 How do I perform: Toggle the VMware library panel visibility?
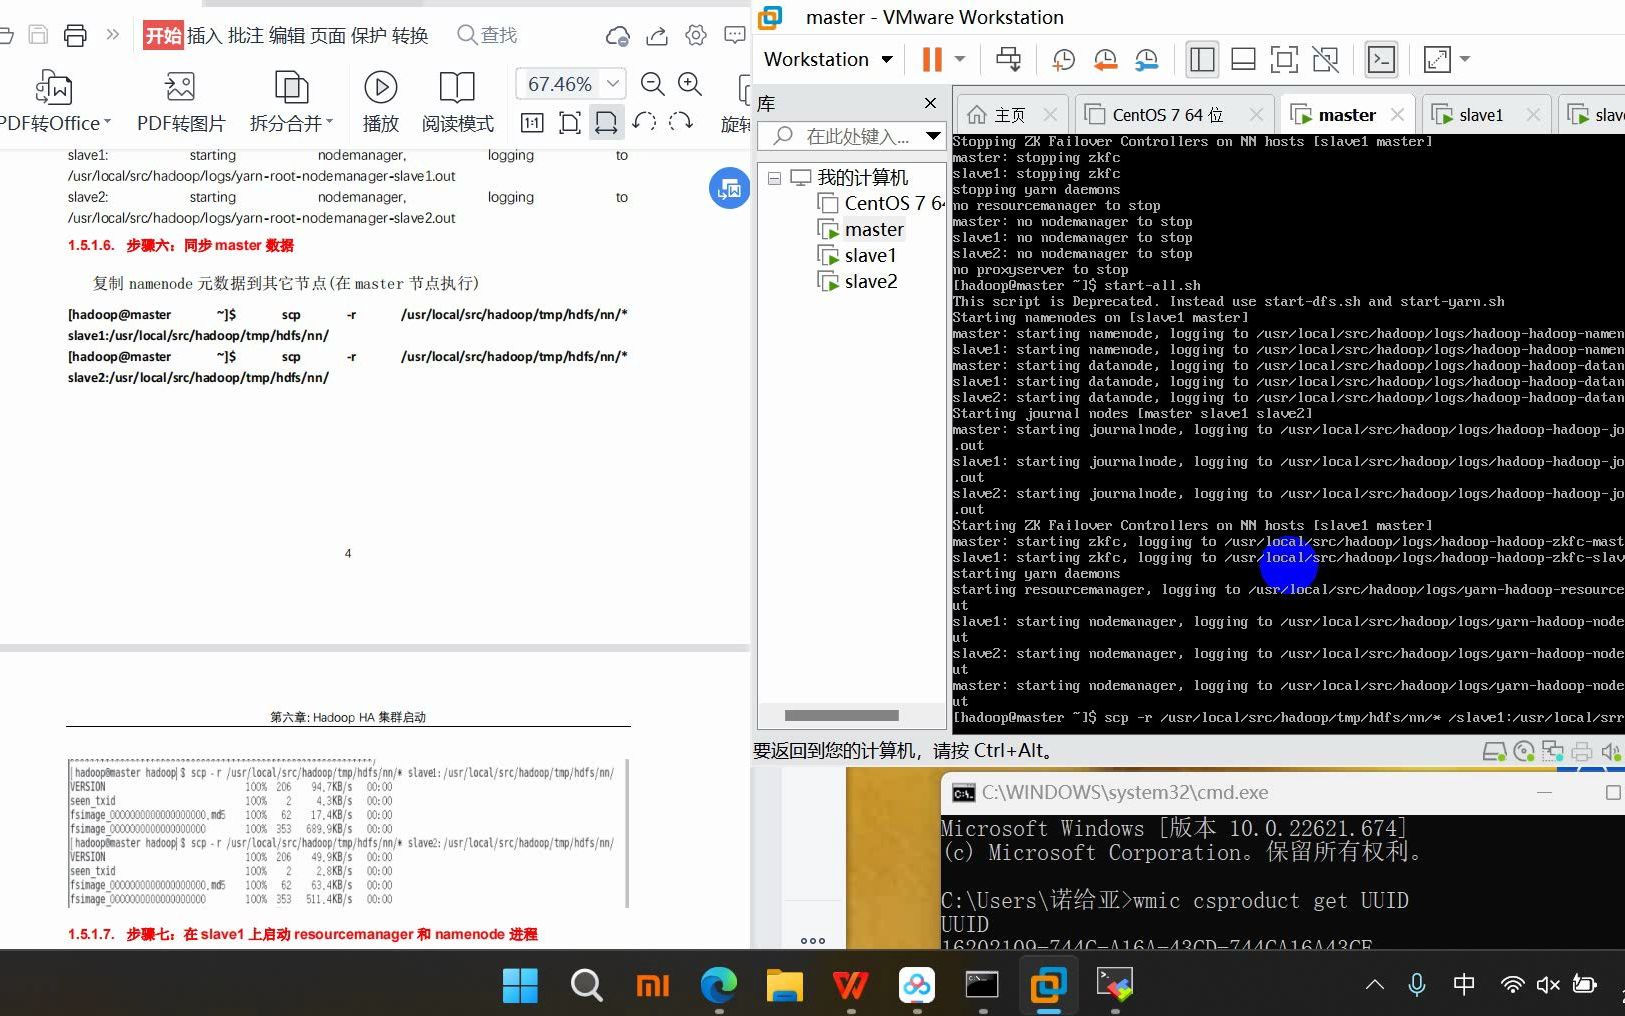[x=1201, y=60]
